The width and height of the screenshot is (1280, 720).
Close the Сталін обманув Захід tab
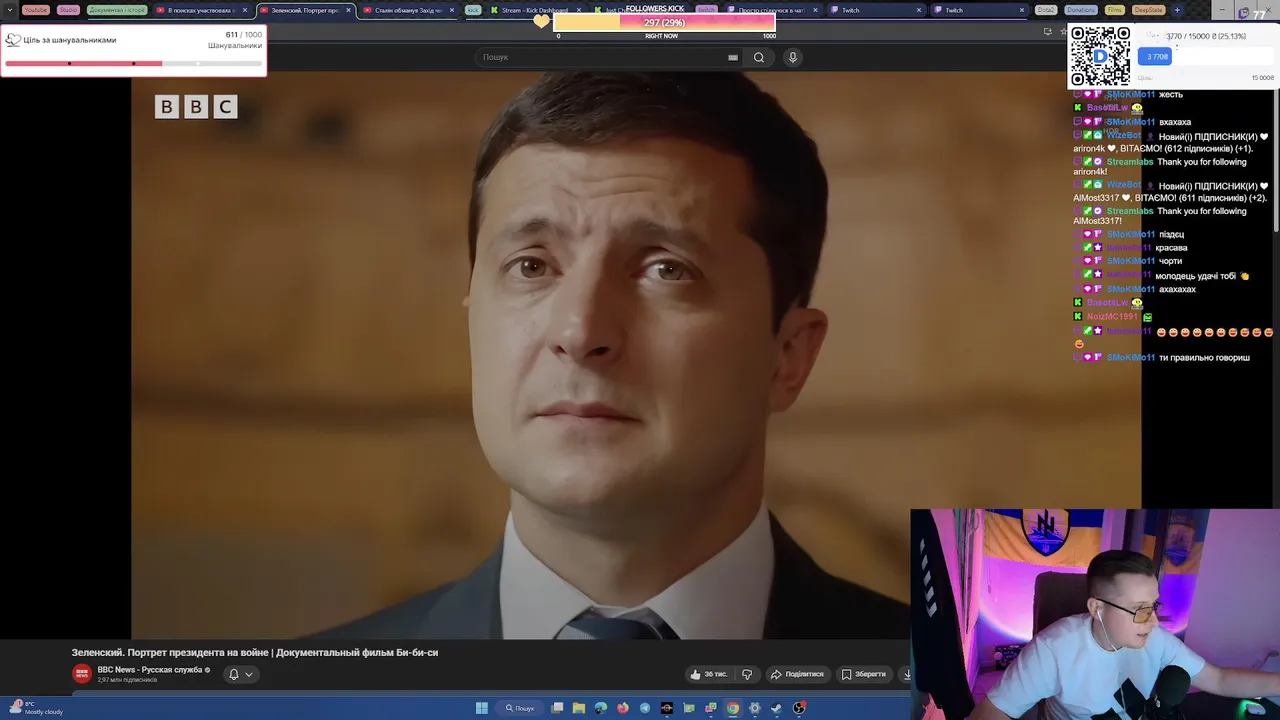coord(452,10)
